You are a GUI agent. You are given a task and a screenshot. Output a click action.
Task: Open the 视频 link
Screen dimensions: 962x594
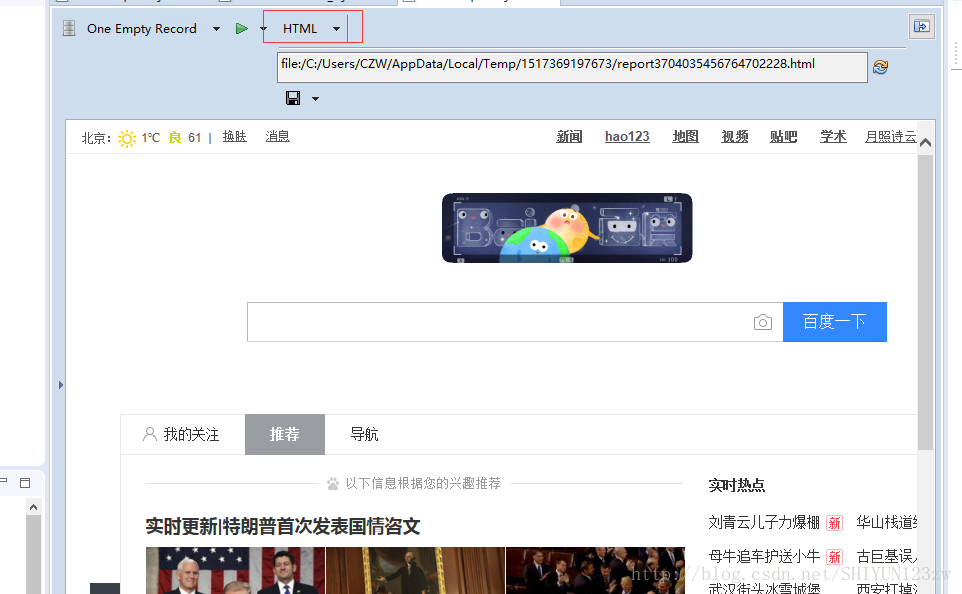734,137
